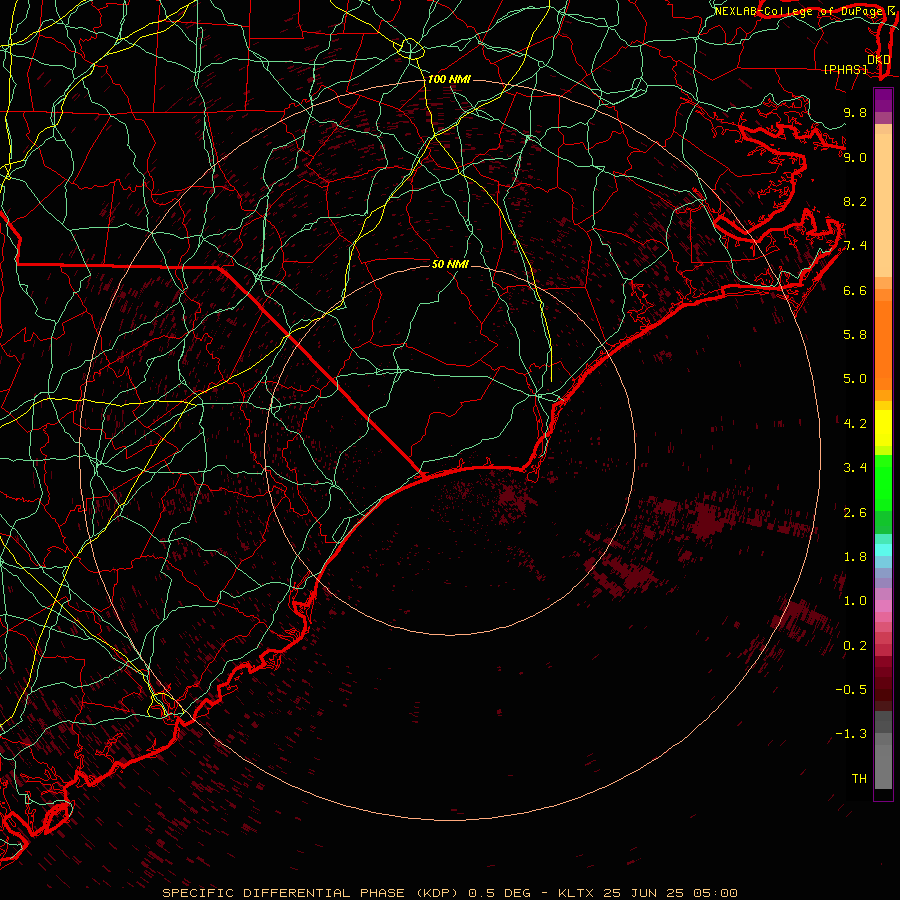
Task: Click the 0.2 value on the color scale
Action: pos(855,646)
